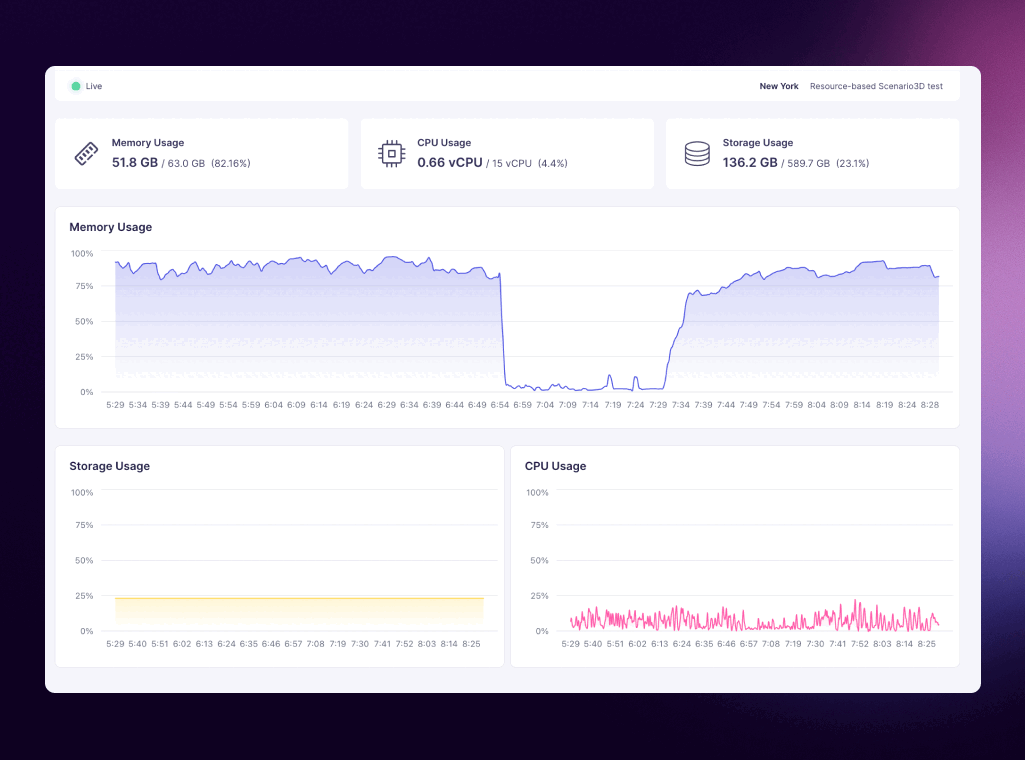
Task: Click the CPU Usage chart title
Action: pyautogui.click(x=555, y=466)
